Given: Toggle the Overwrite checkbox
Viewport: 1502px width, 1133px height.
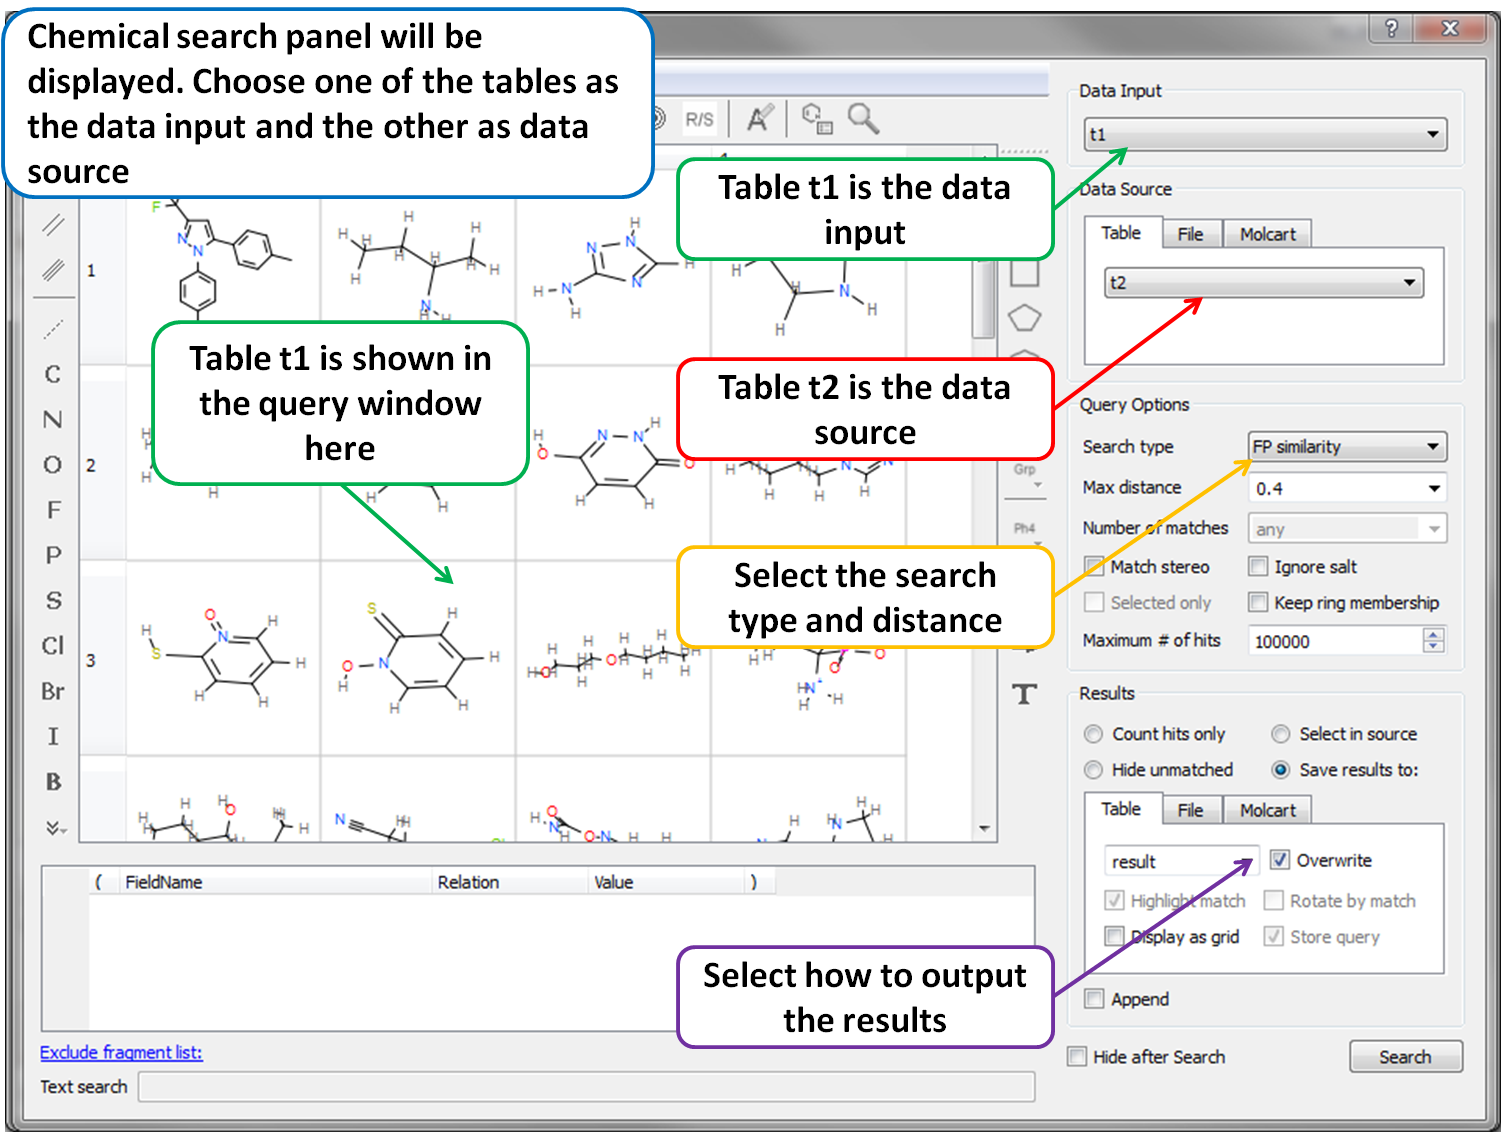Looking at the screenshot, I should [1280, 860].
